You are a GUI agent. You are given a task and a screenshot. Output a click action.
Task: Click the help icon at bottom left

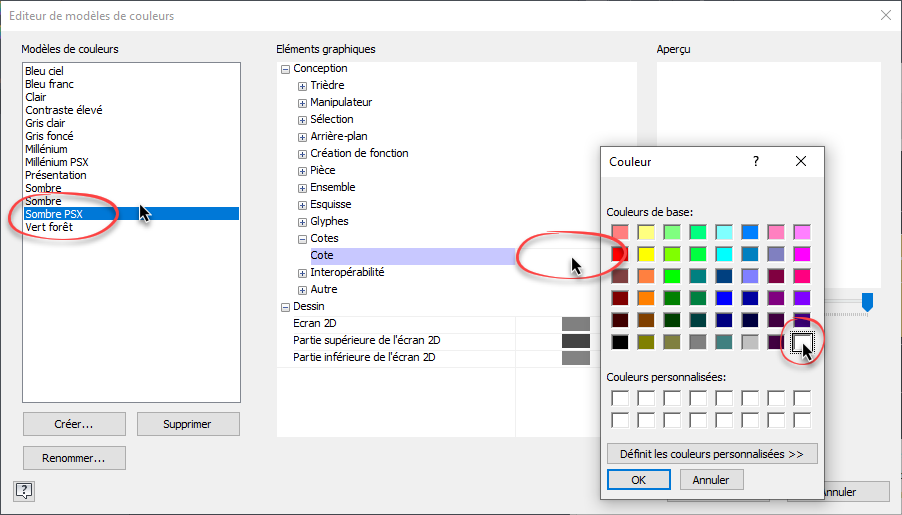click(26, 490)
